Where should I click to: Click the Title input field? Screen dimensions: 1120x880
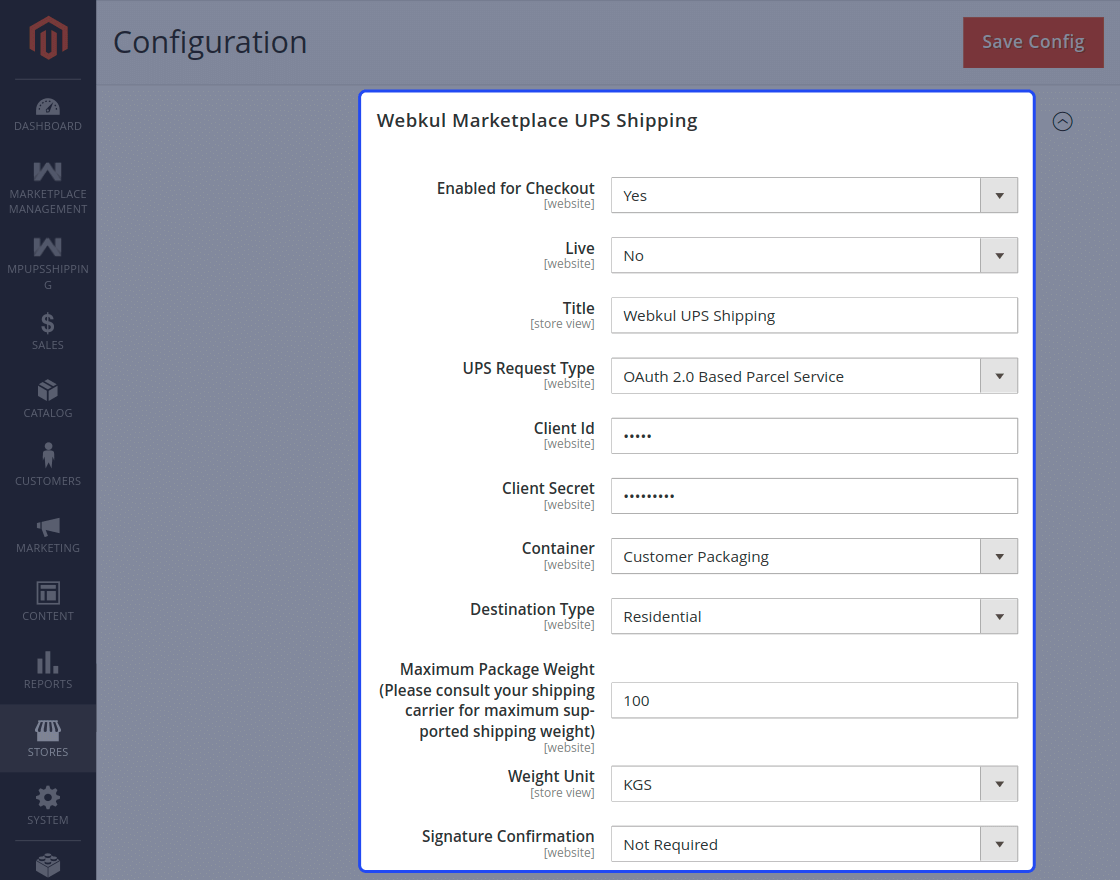point(814,315)
